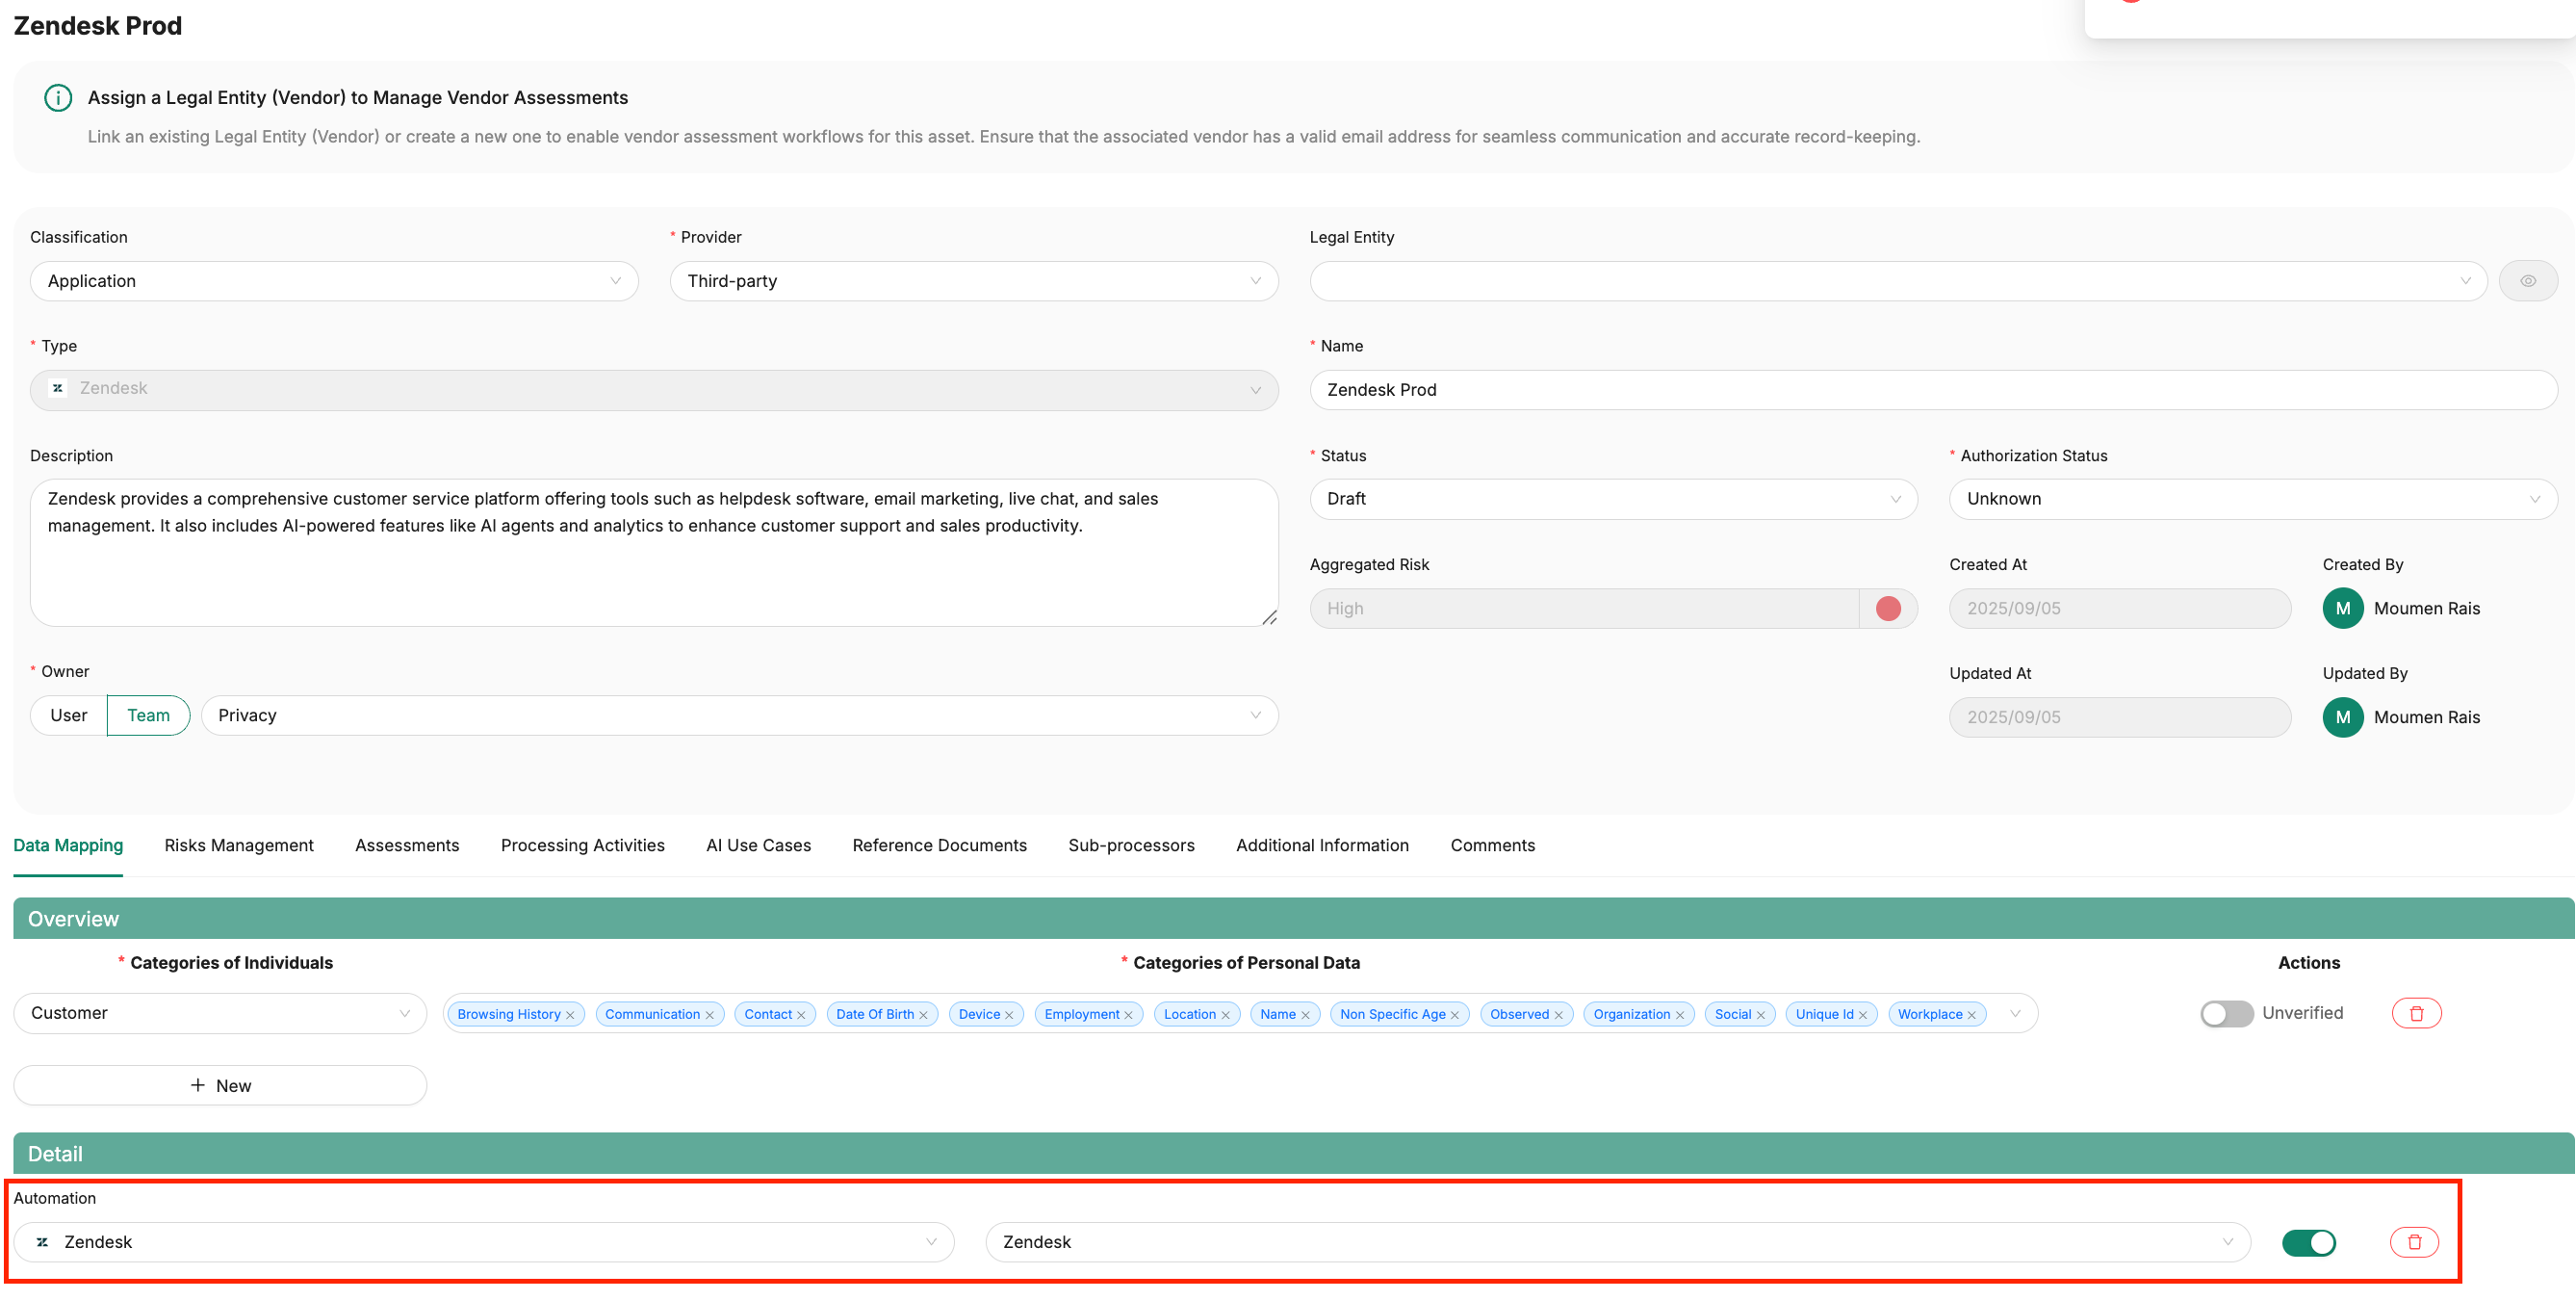Open the Privacy team owner dropdown
The image size is (2576, 1300).
pos(740,716)
